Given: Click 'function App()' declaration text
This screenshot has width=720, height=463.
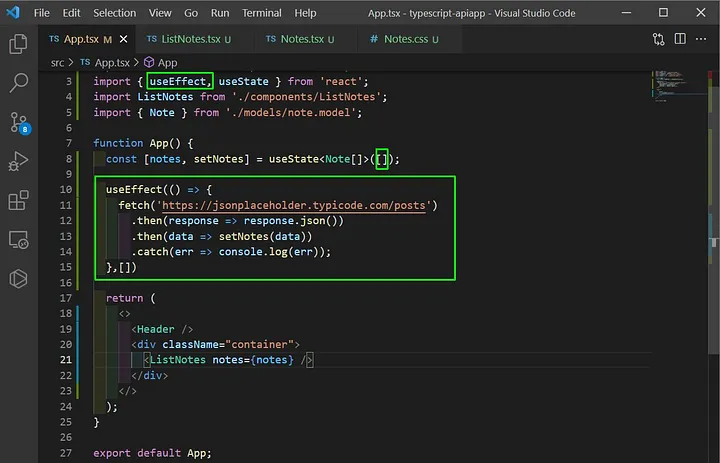Looking at the screenshot, I should click(137, 143).
